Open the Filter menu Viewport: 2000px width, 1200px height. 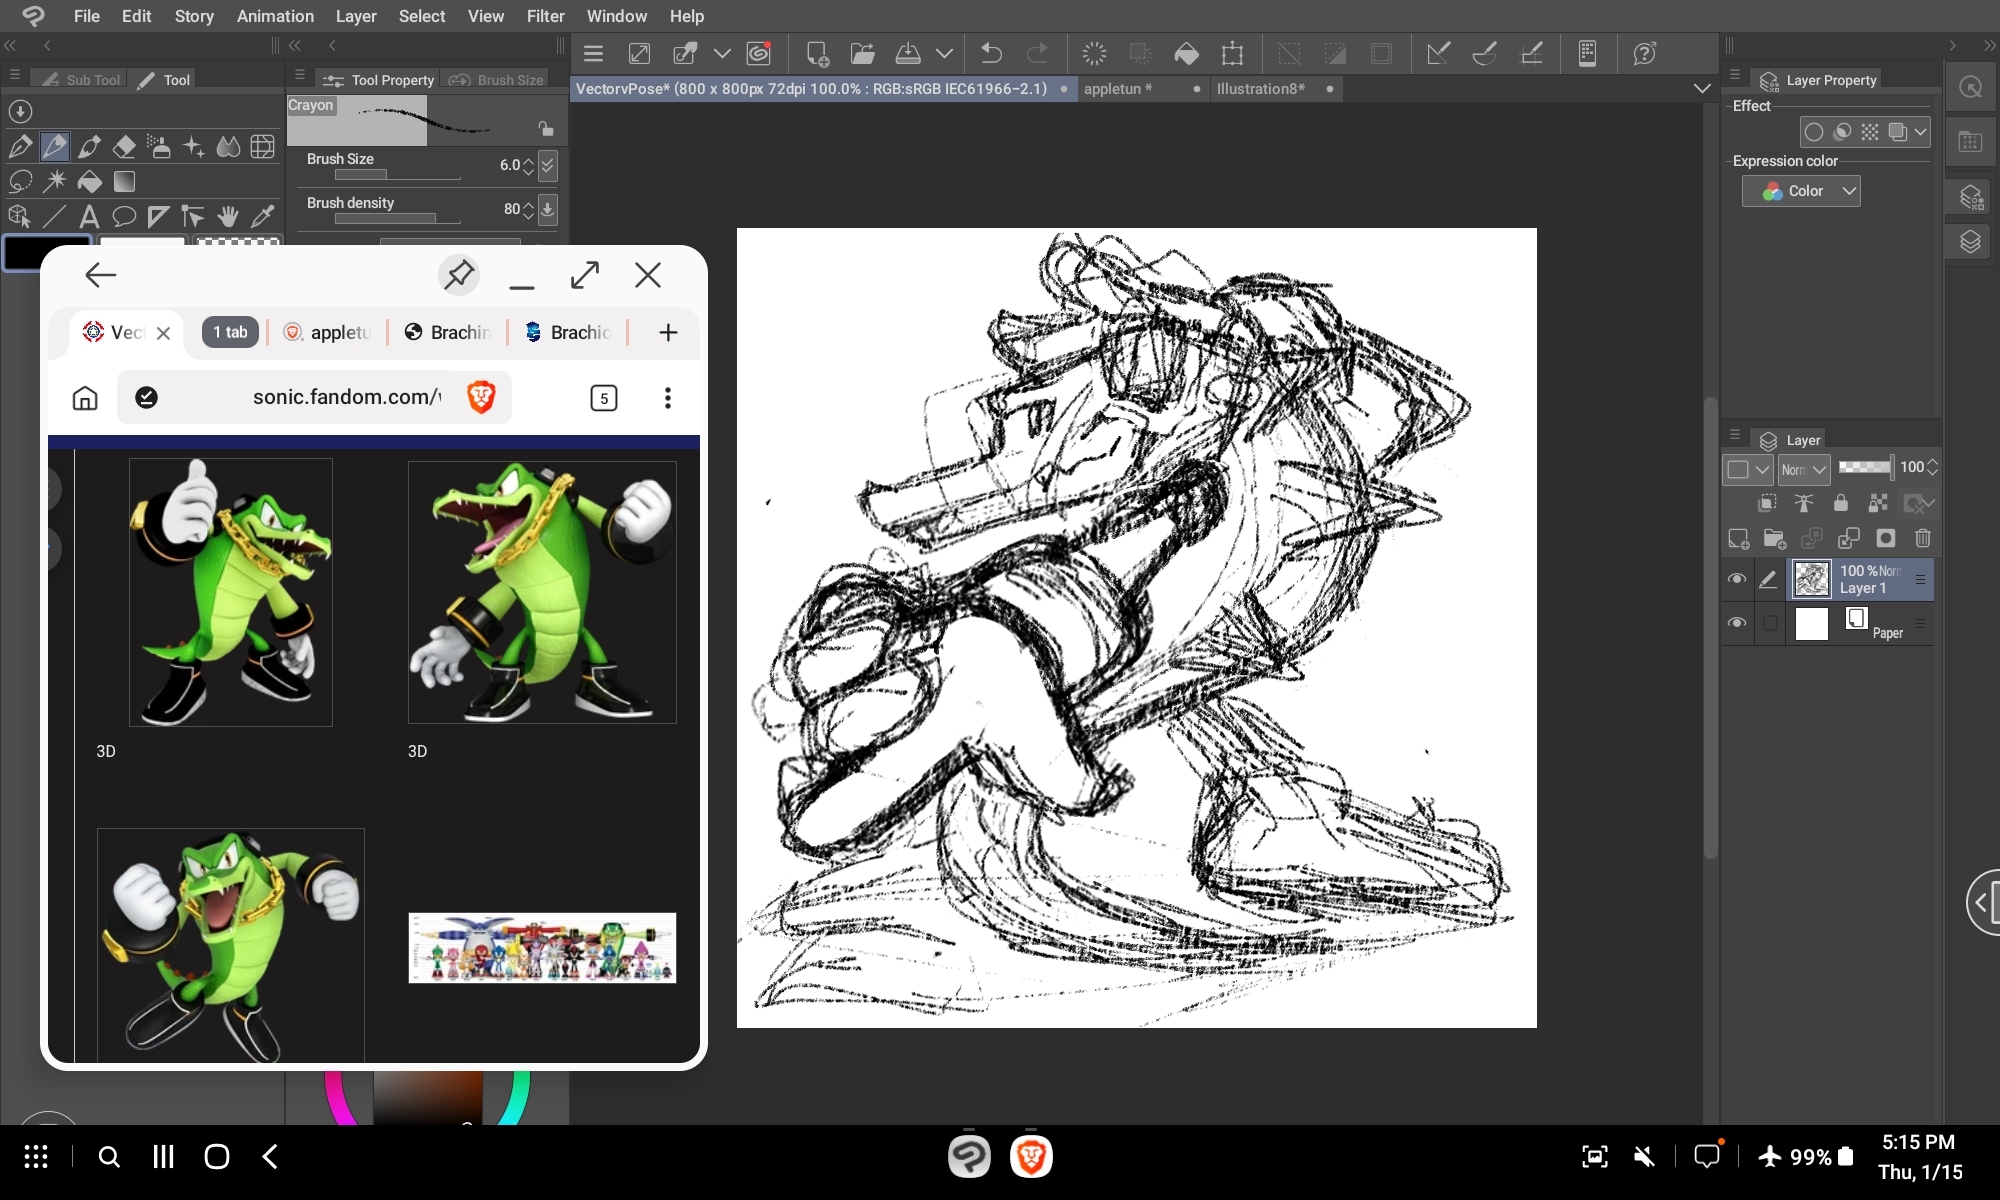click(x=545, y=16)
